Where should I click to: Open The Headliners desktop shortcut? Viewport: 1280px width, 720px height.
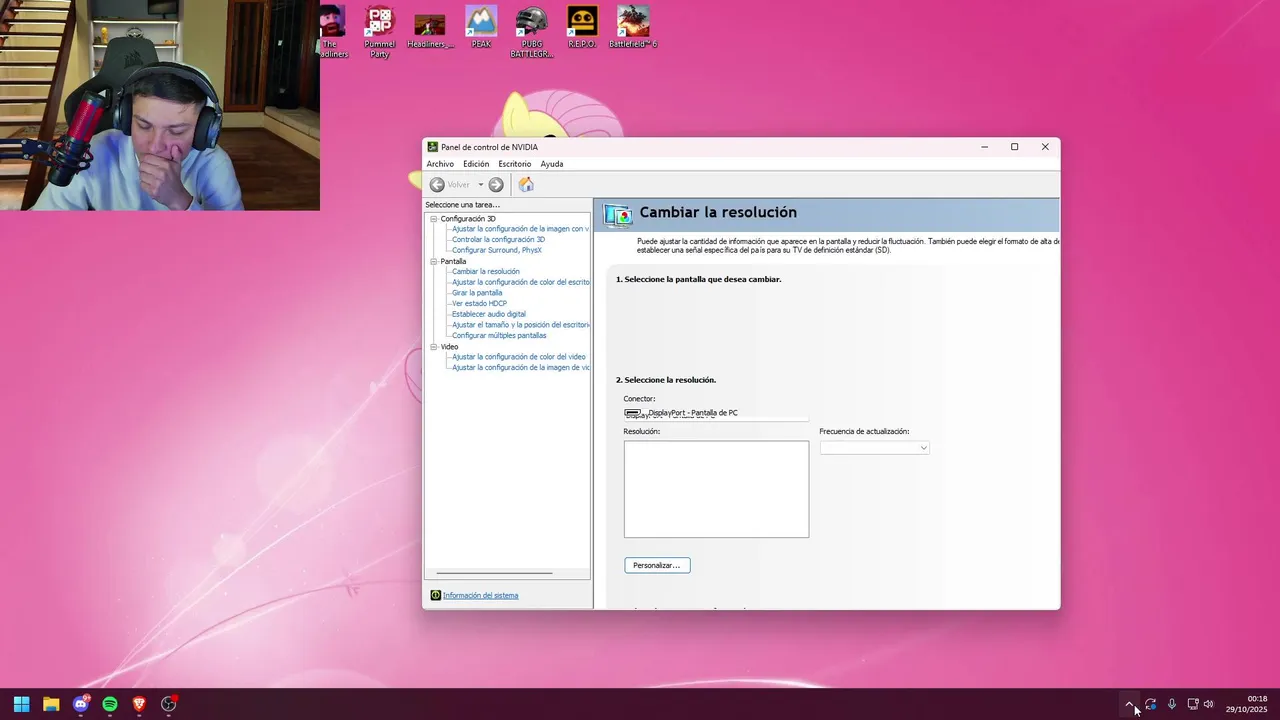pyautogui.click(x=333, y=32)
